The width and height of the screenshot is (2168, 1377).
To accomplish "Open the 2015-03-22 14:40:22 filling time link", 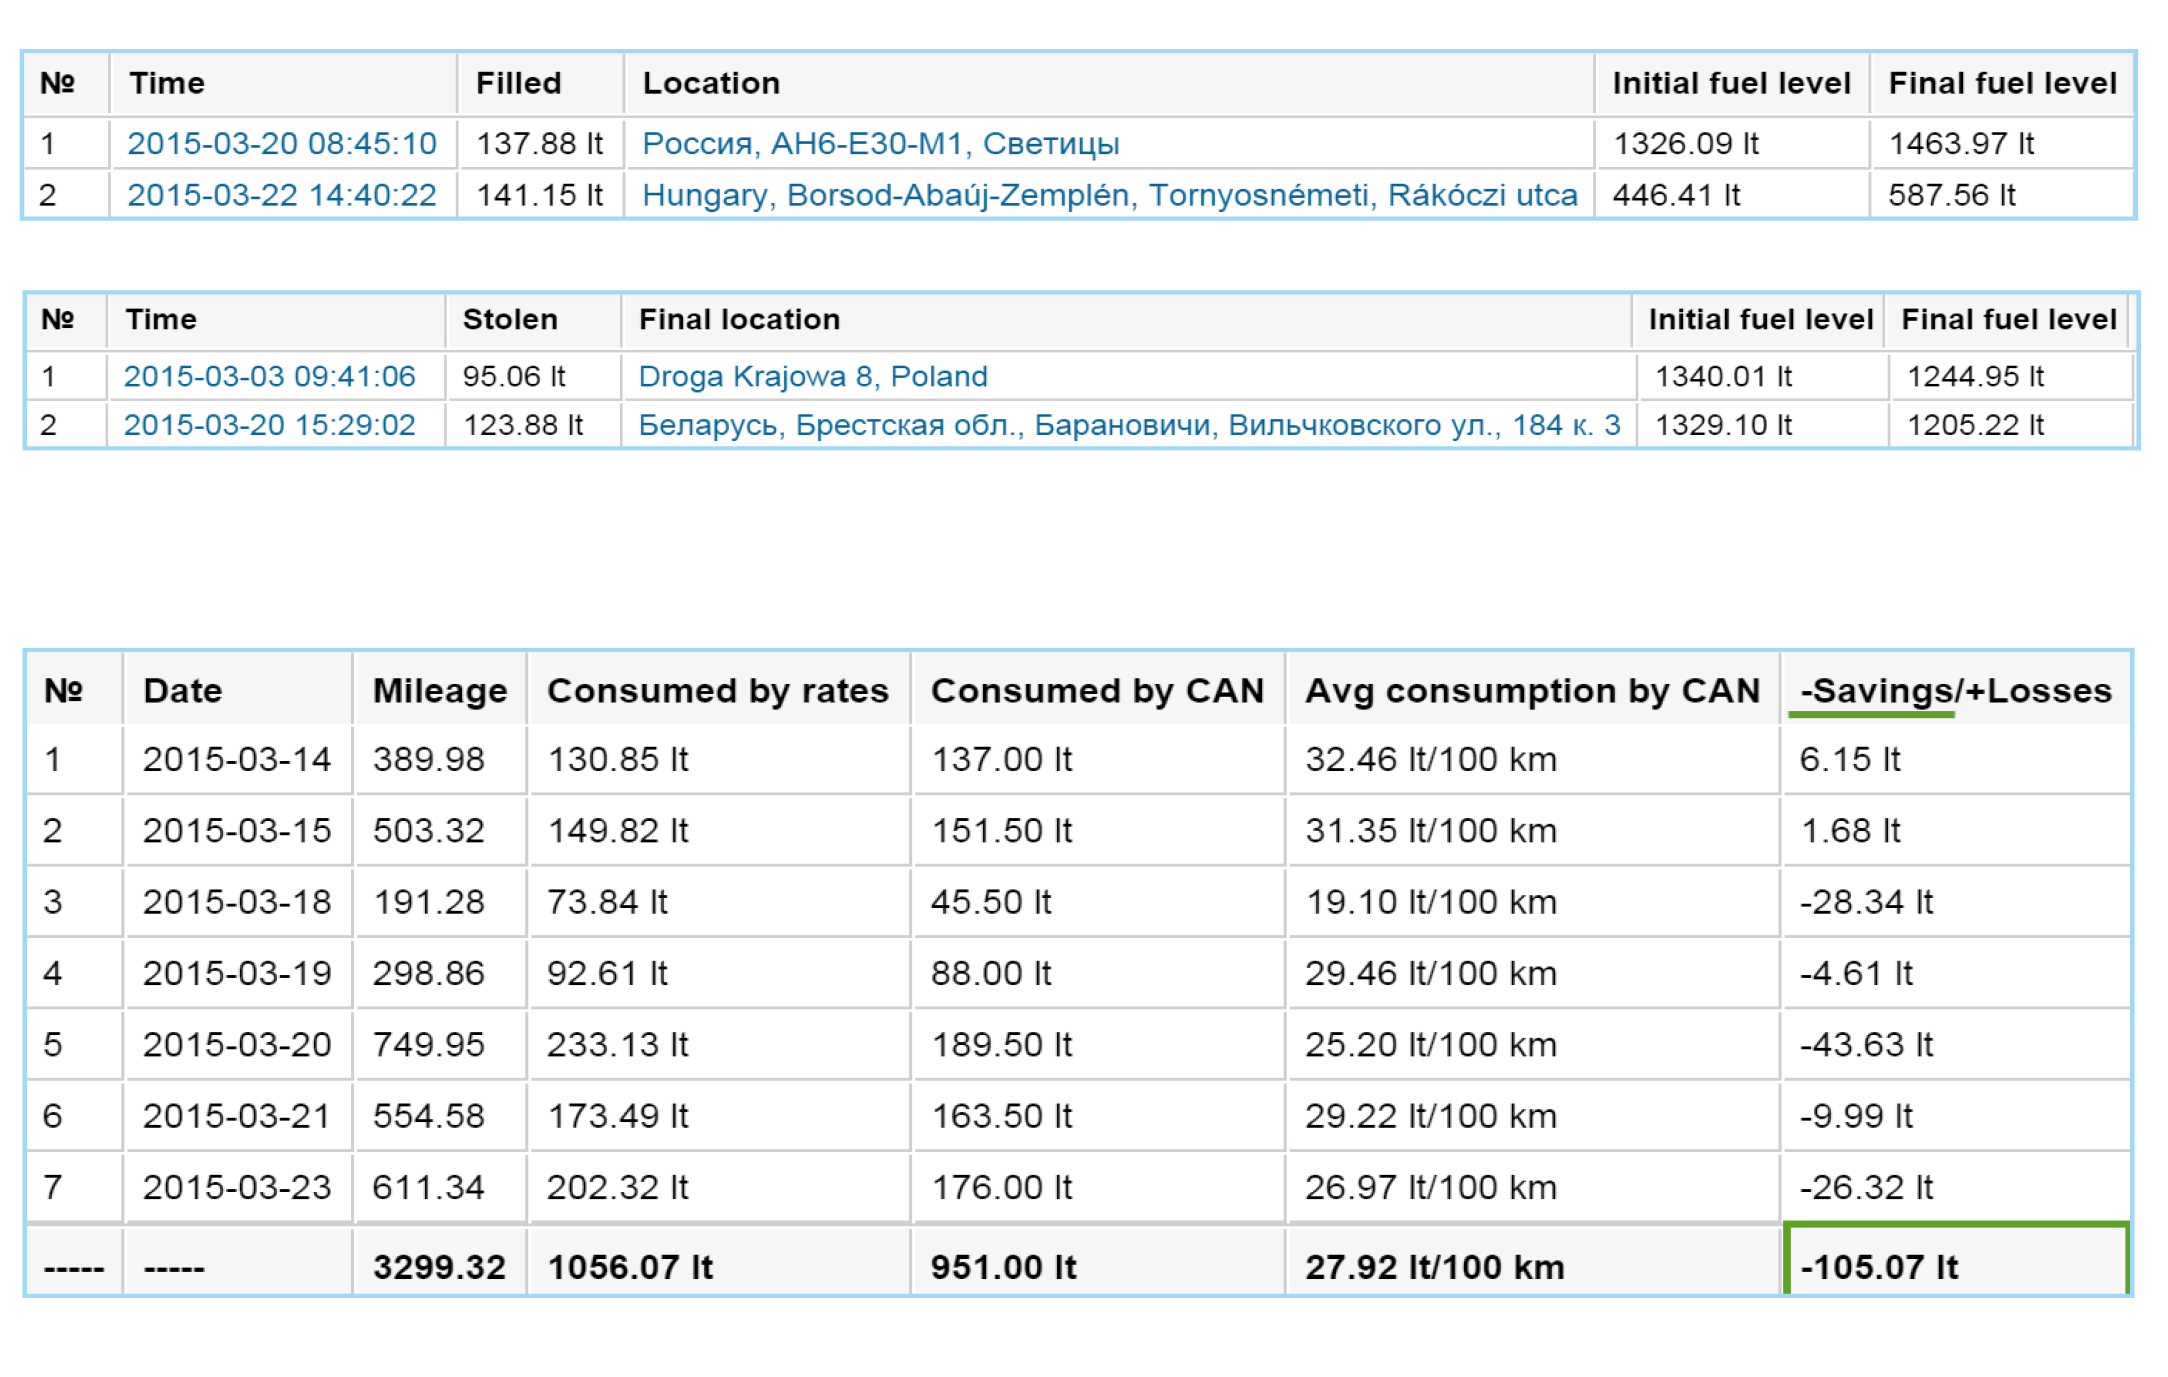I will [281, 195].
